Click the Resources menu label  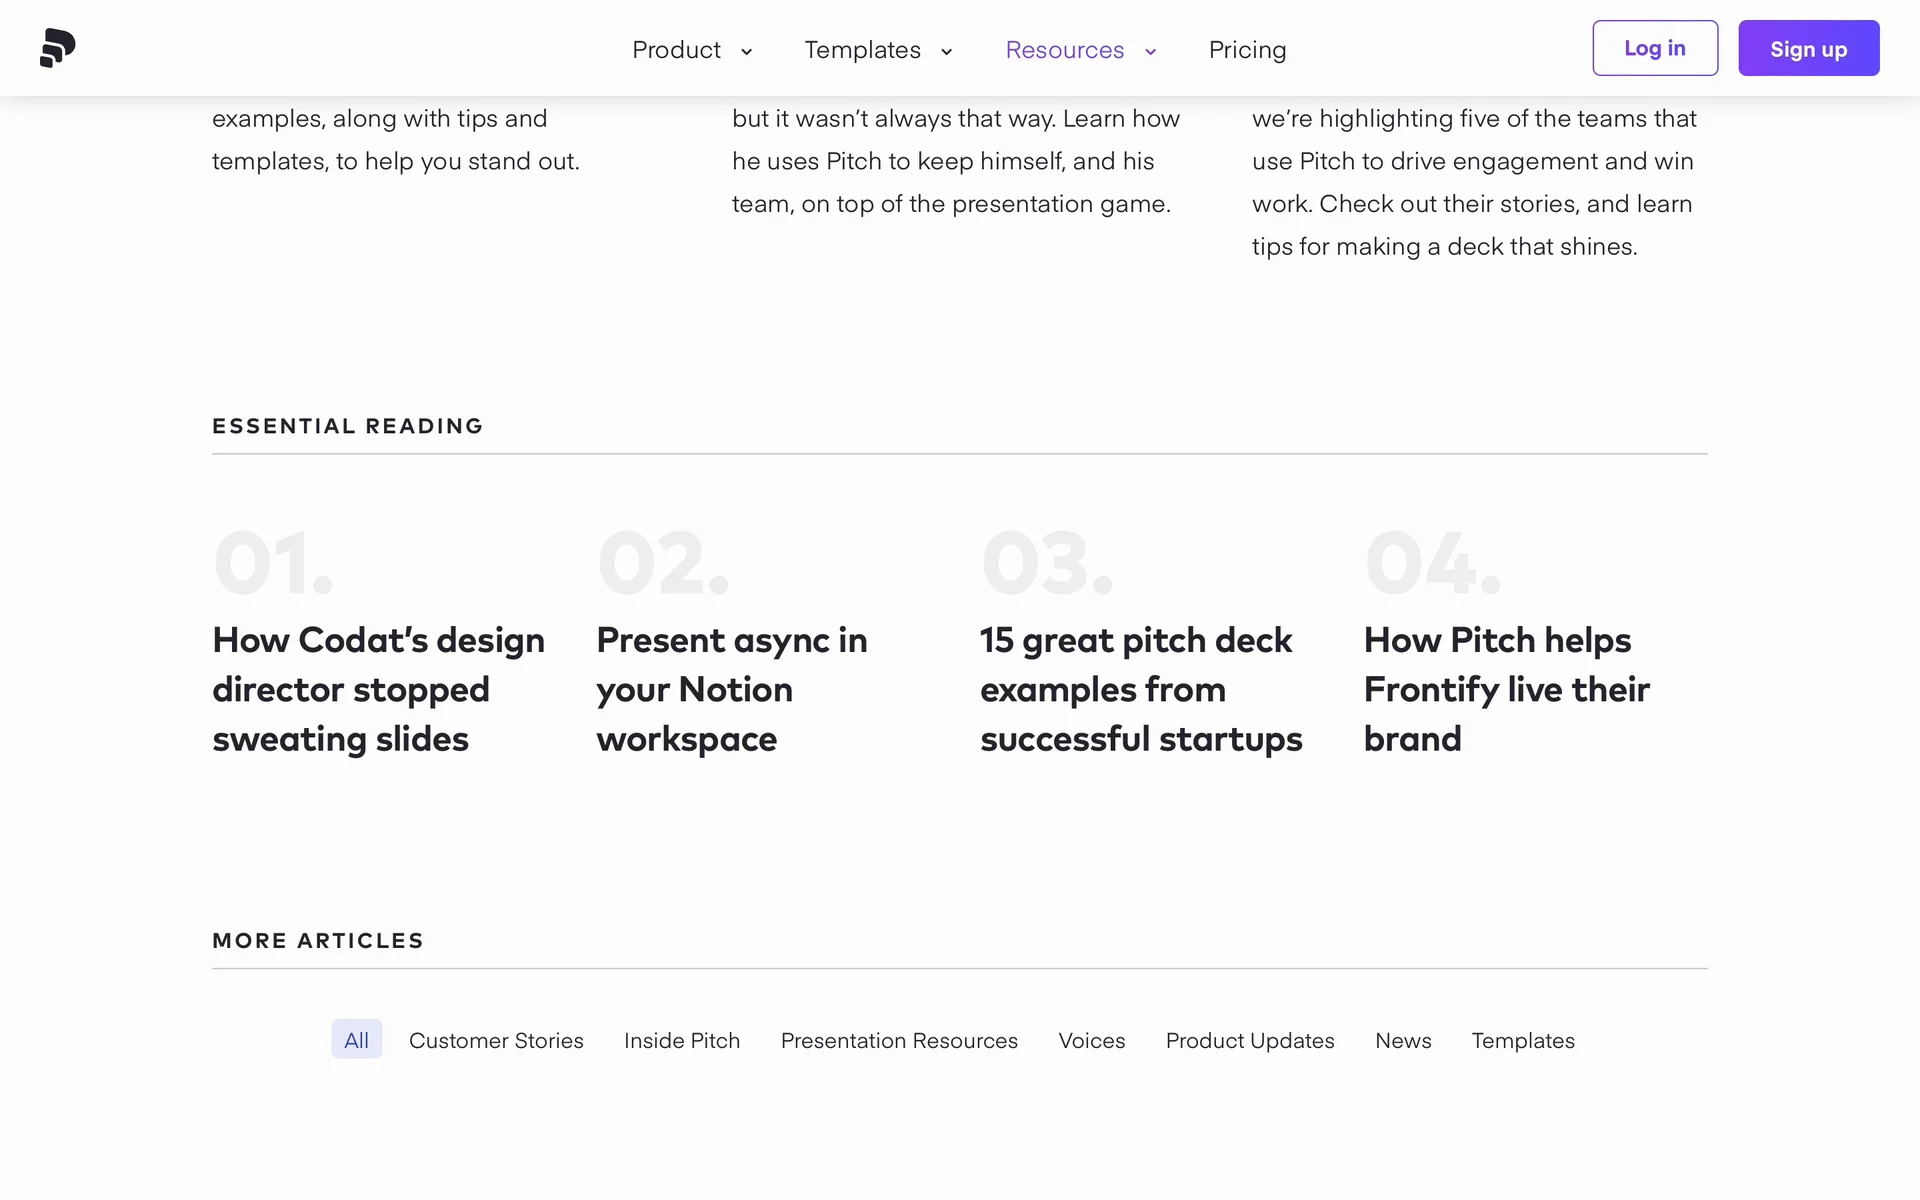pyautogui.click(x=1064, y=50)
